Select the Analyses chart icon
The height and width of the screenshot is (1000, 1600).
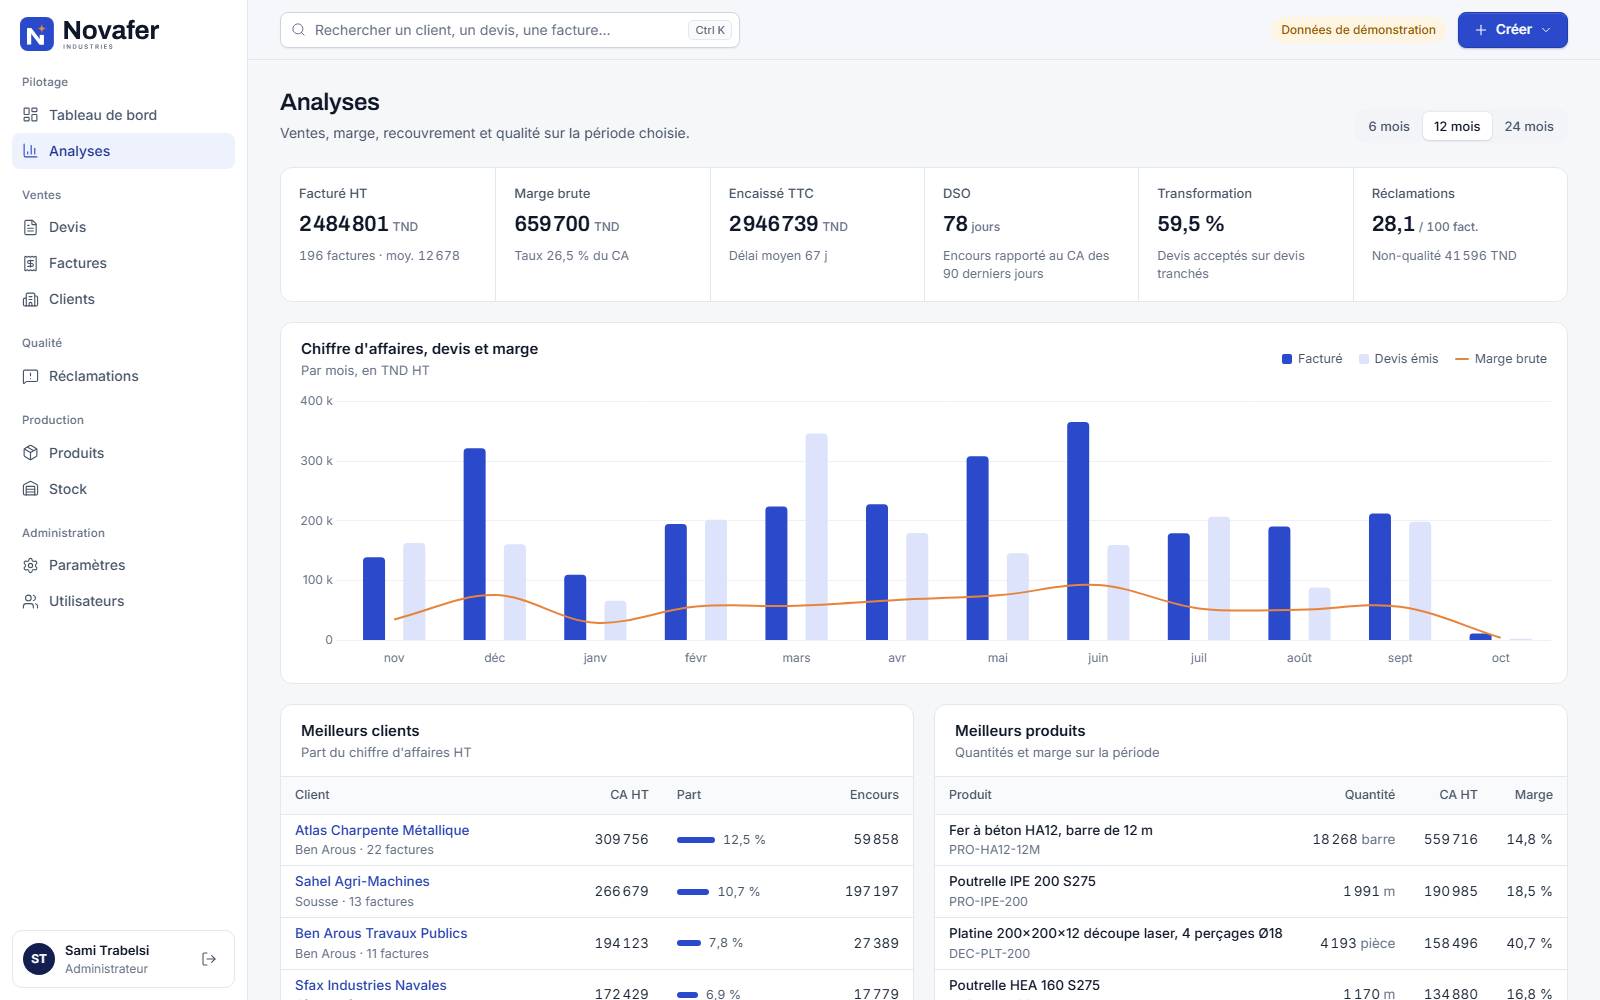[x=31, y=151]
